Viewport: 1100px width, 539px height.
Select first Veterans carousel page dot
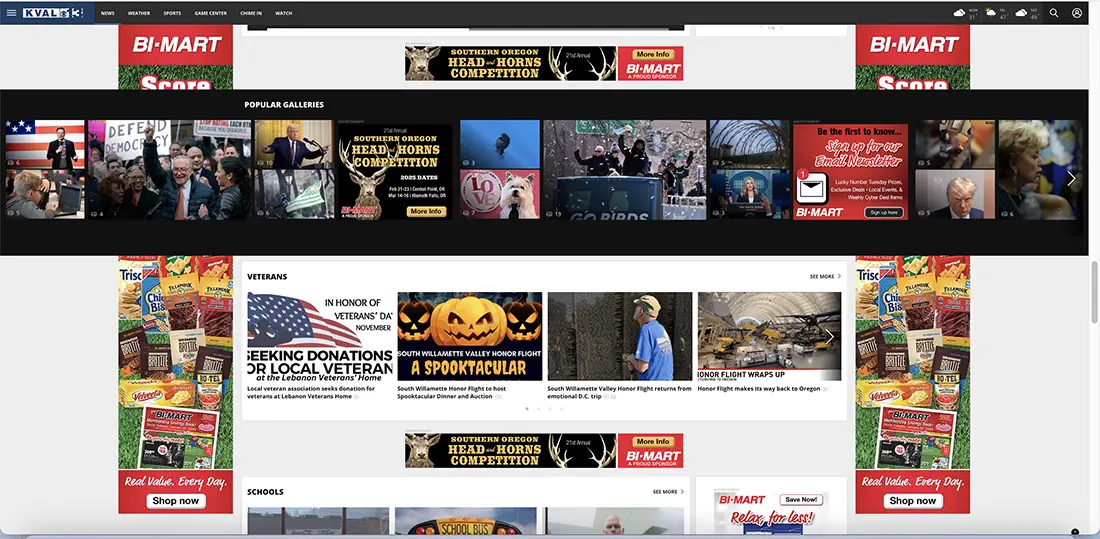(527, 408)
